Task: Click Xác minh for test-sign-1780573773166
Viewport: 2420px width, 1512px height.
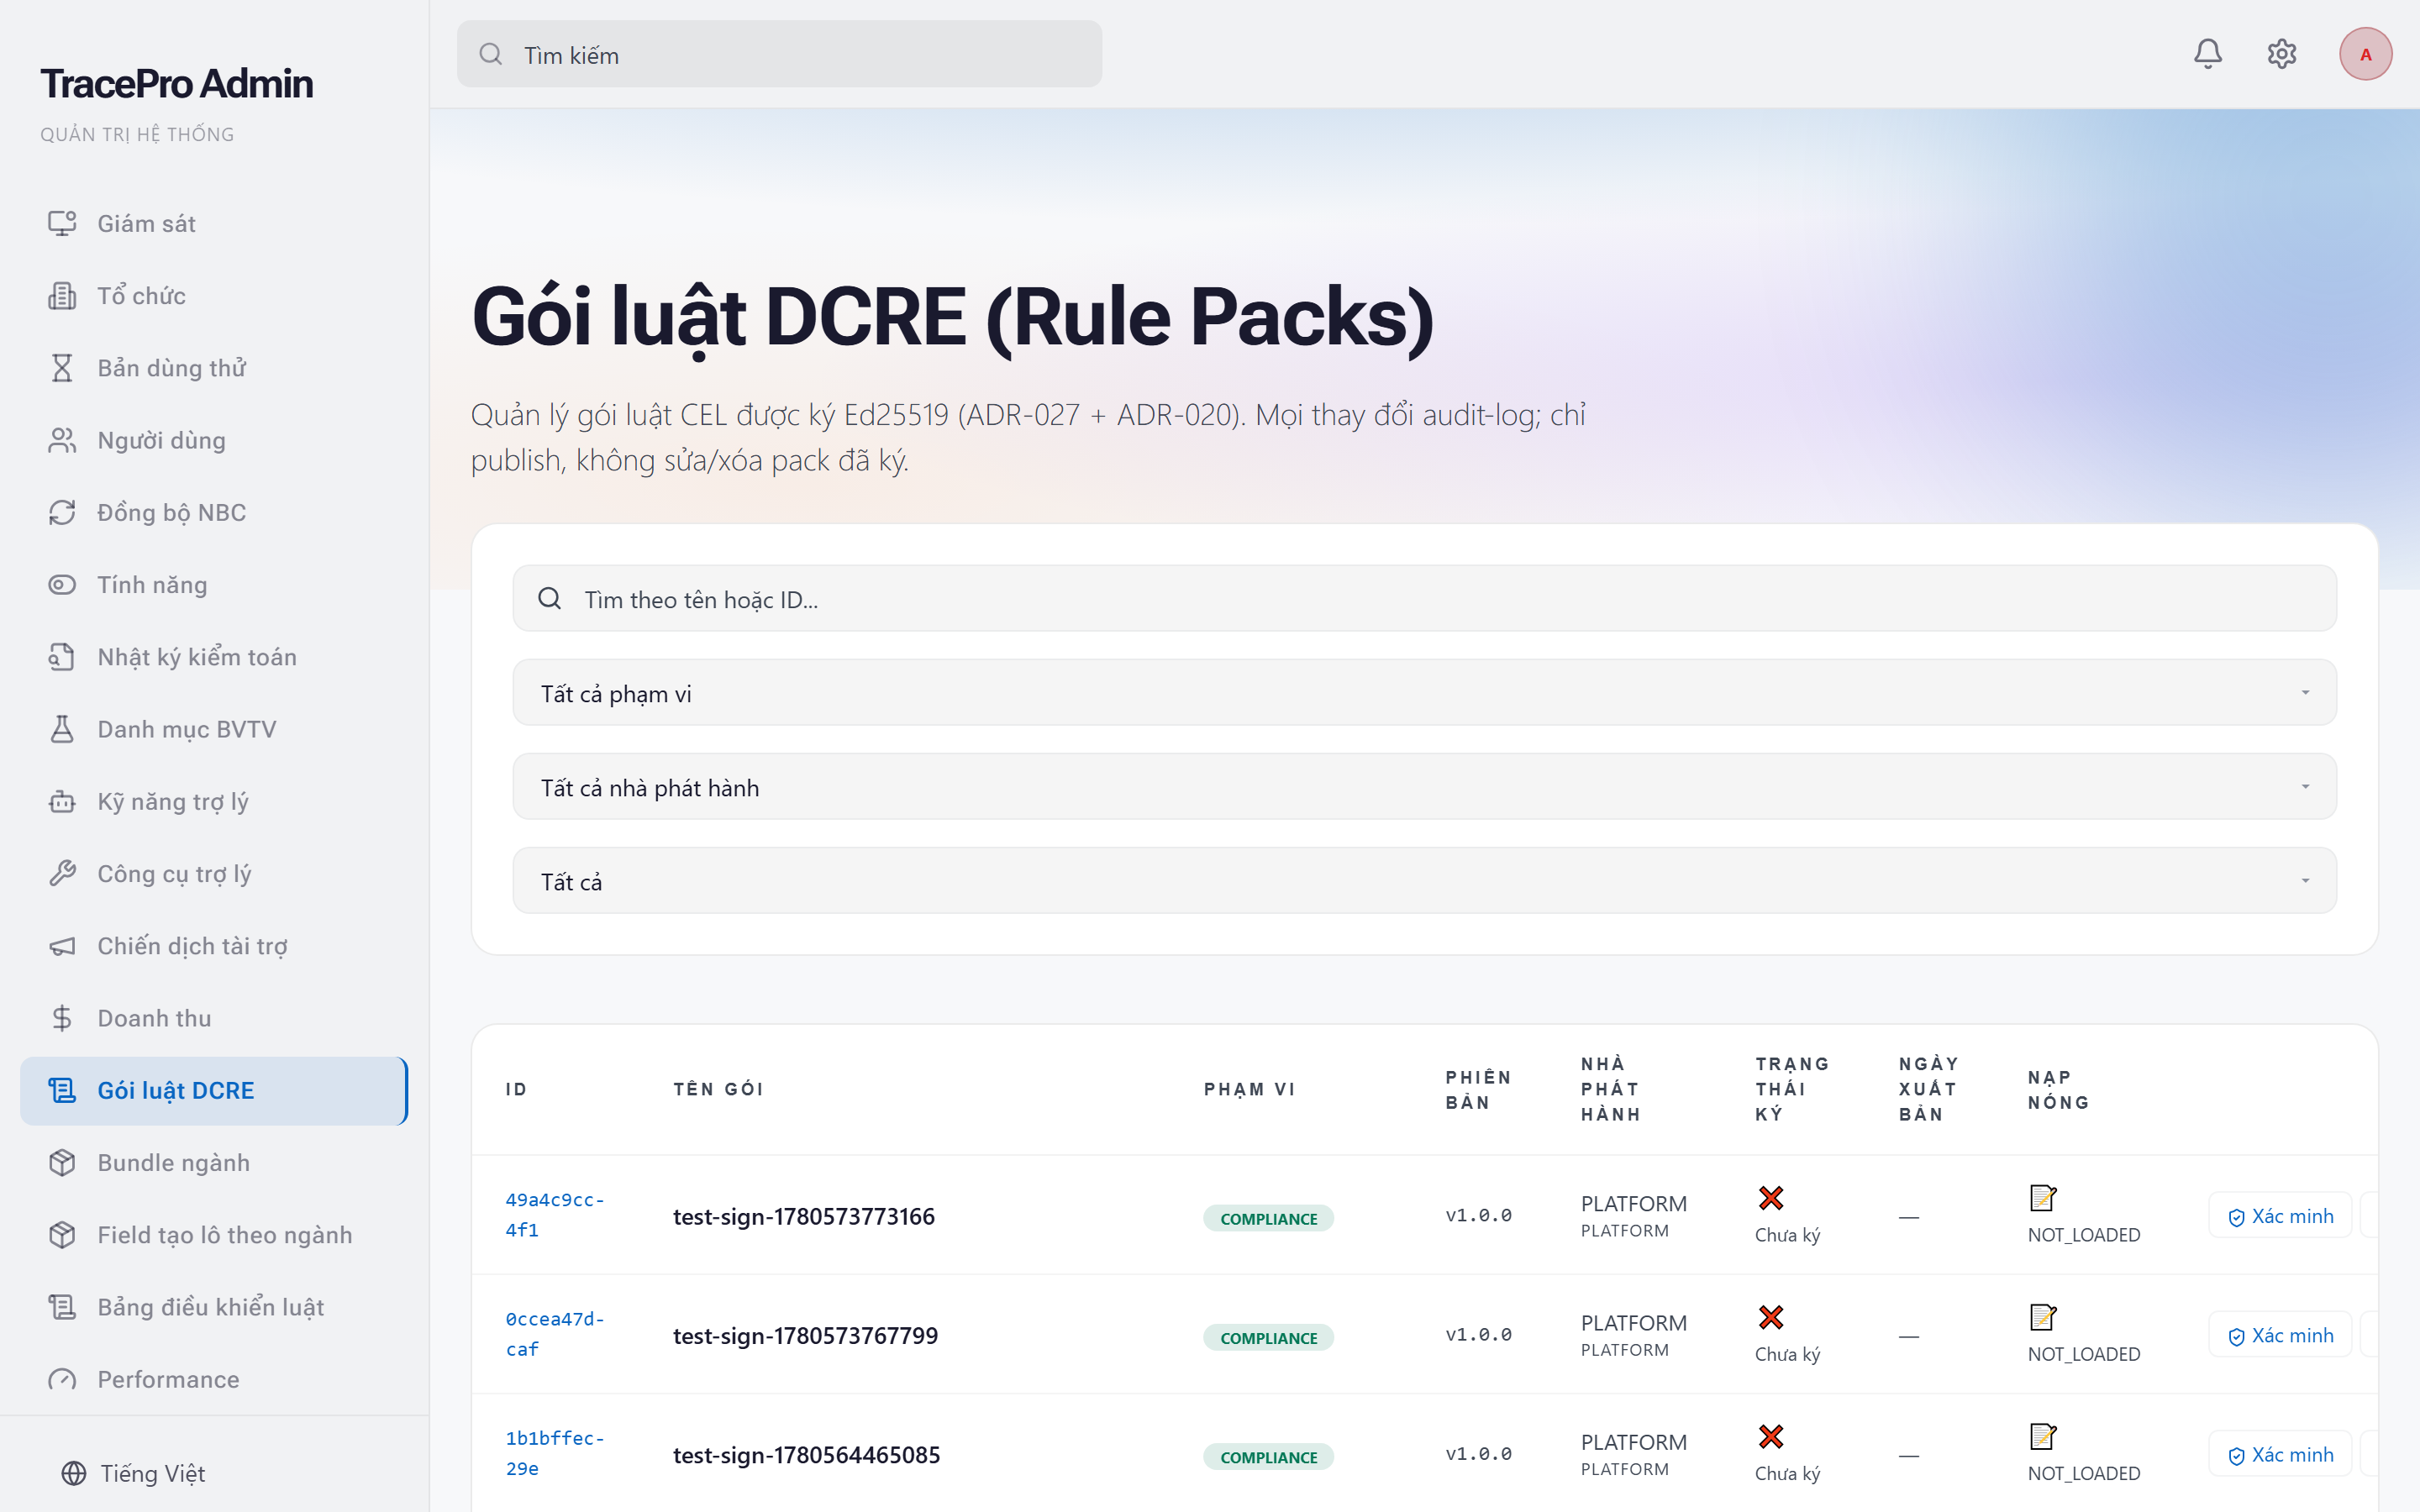Action: coord(2280,1216)
